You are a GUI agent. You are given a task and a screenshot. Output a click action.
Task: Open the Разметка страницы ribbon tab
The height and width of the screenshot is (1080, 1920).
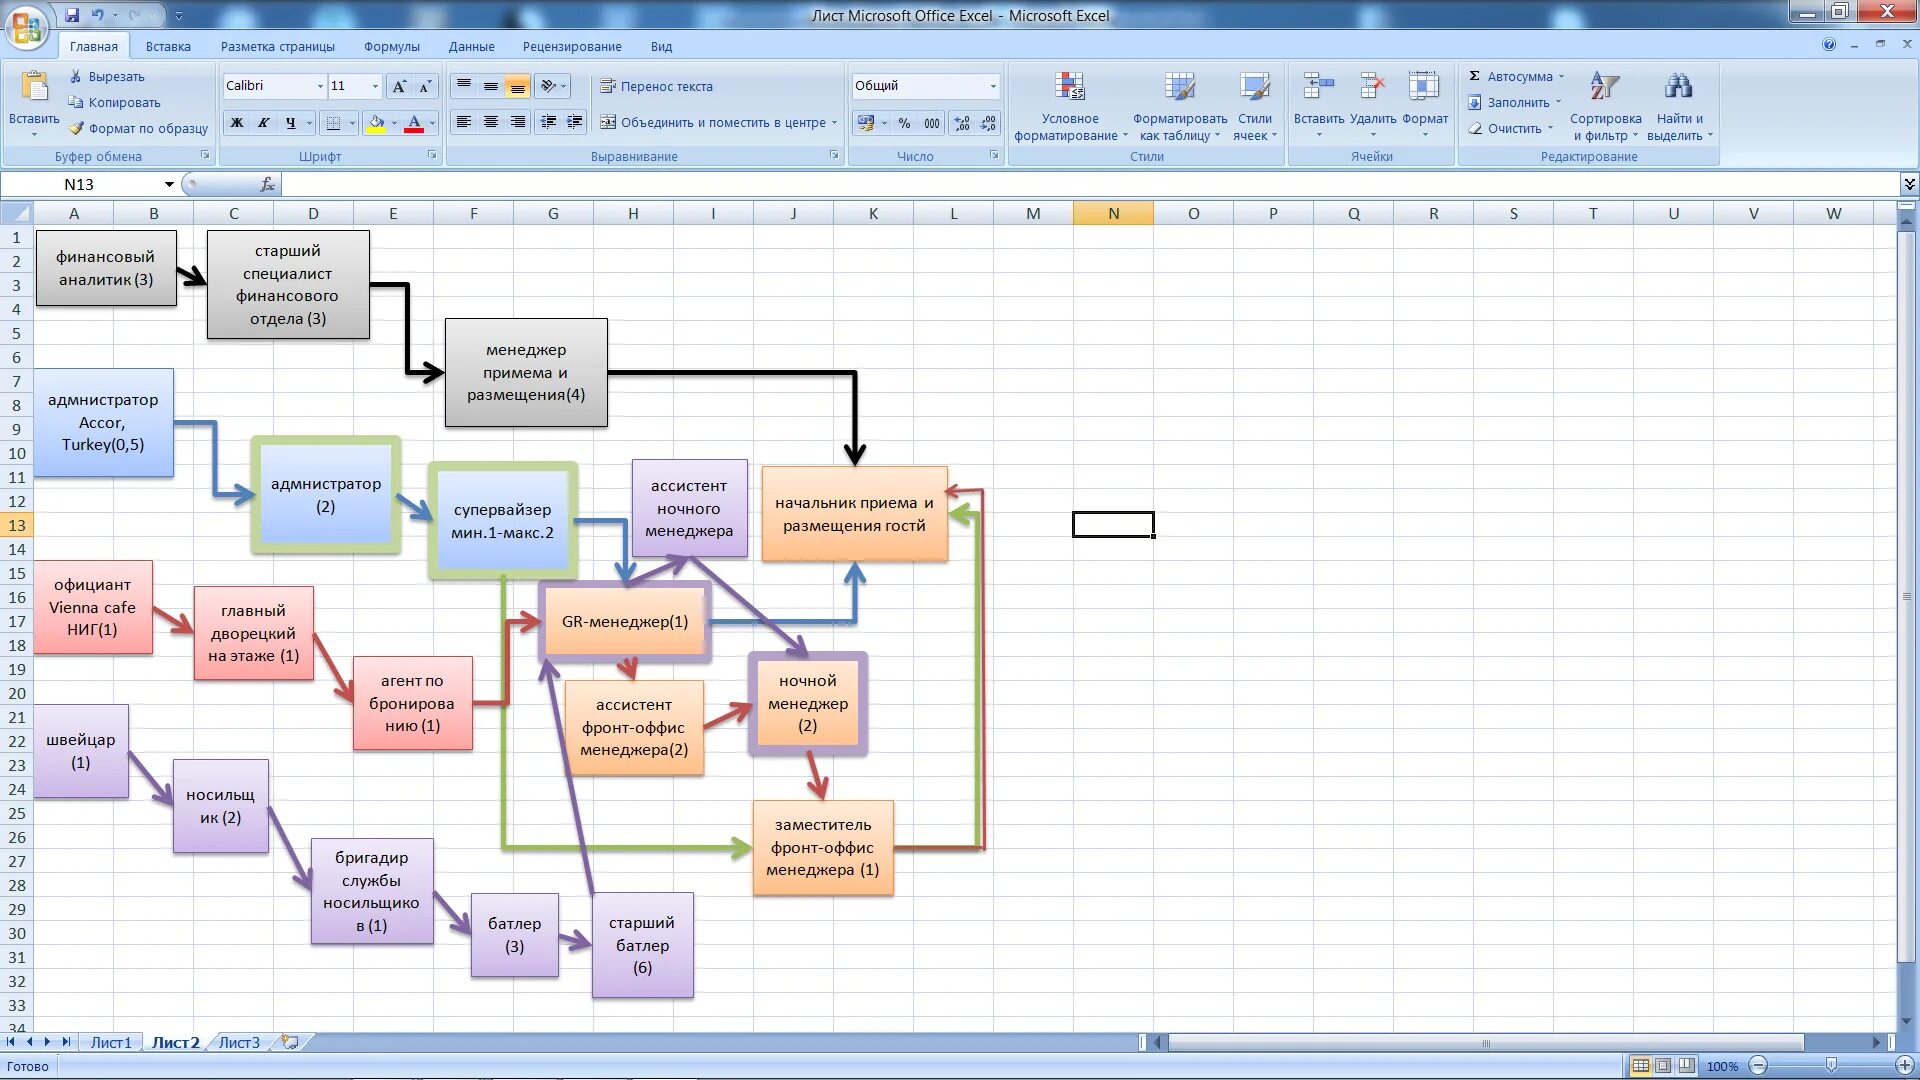pyautogui.click(x=278, y=46)
